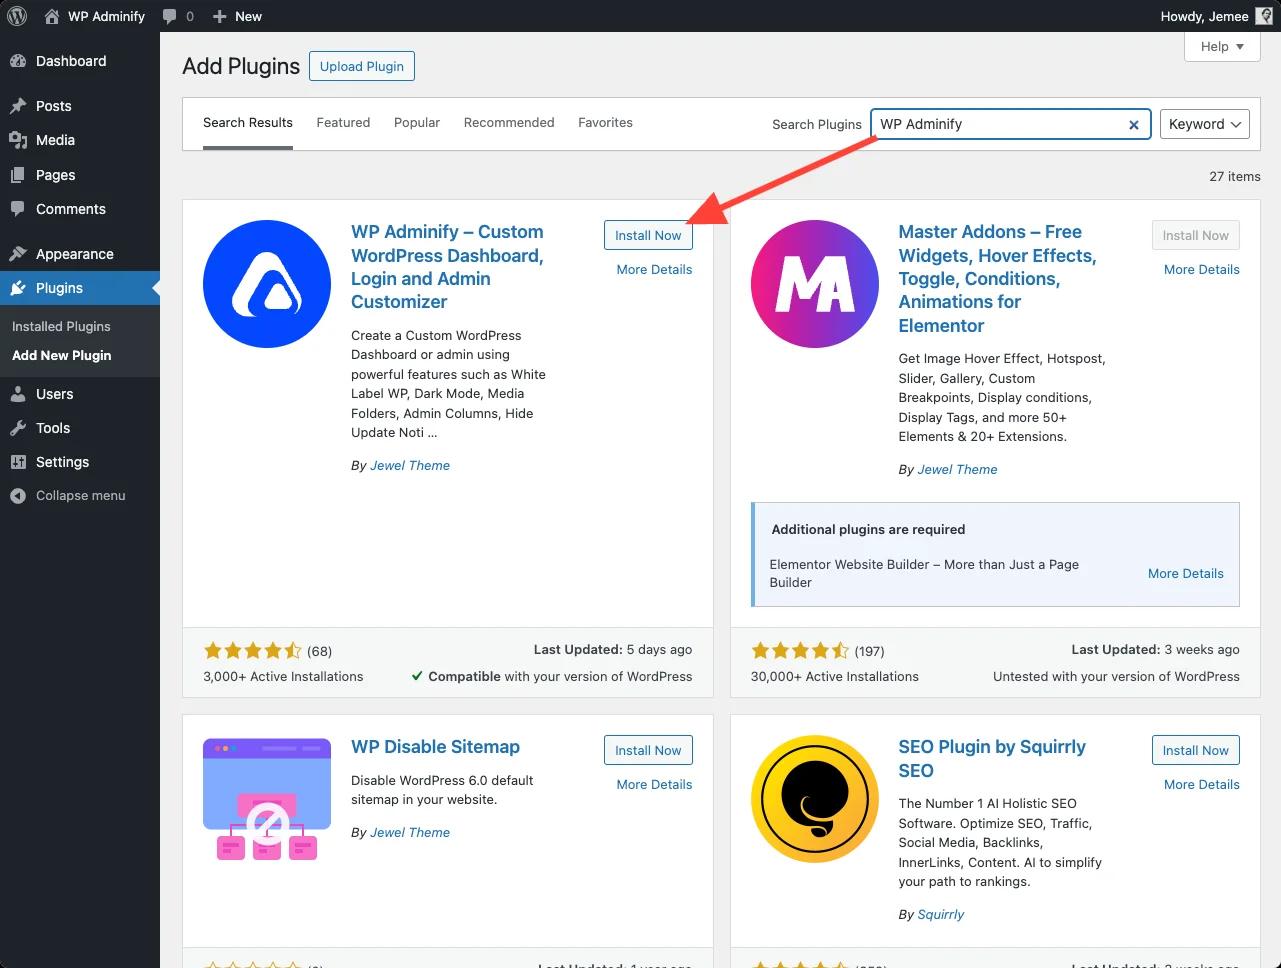Click the Untested with your version text
Image resolution: width=1281 pixels, height=968 pixels.
click(x=1116, y=676)
